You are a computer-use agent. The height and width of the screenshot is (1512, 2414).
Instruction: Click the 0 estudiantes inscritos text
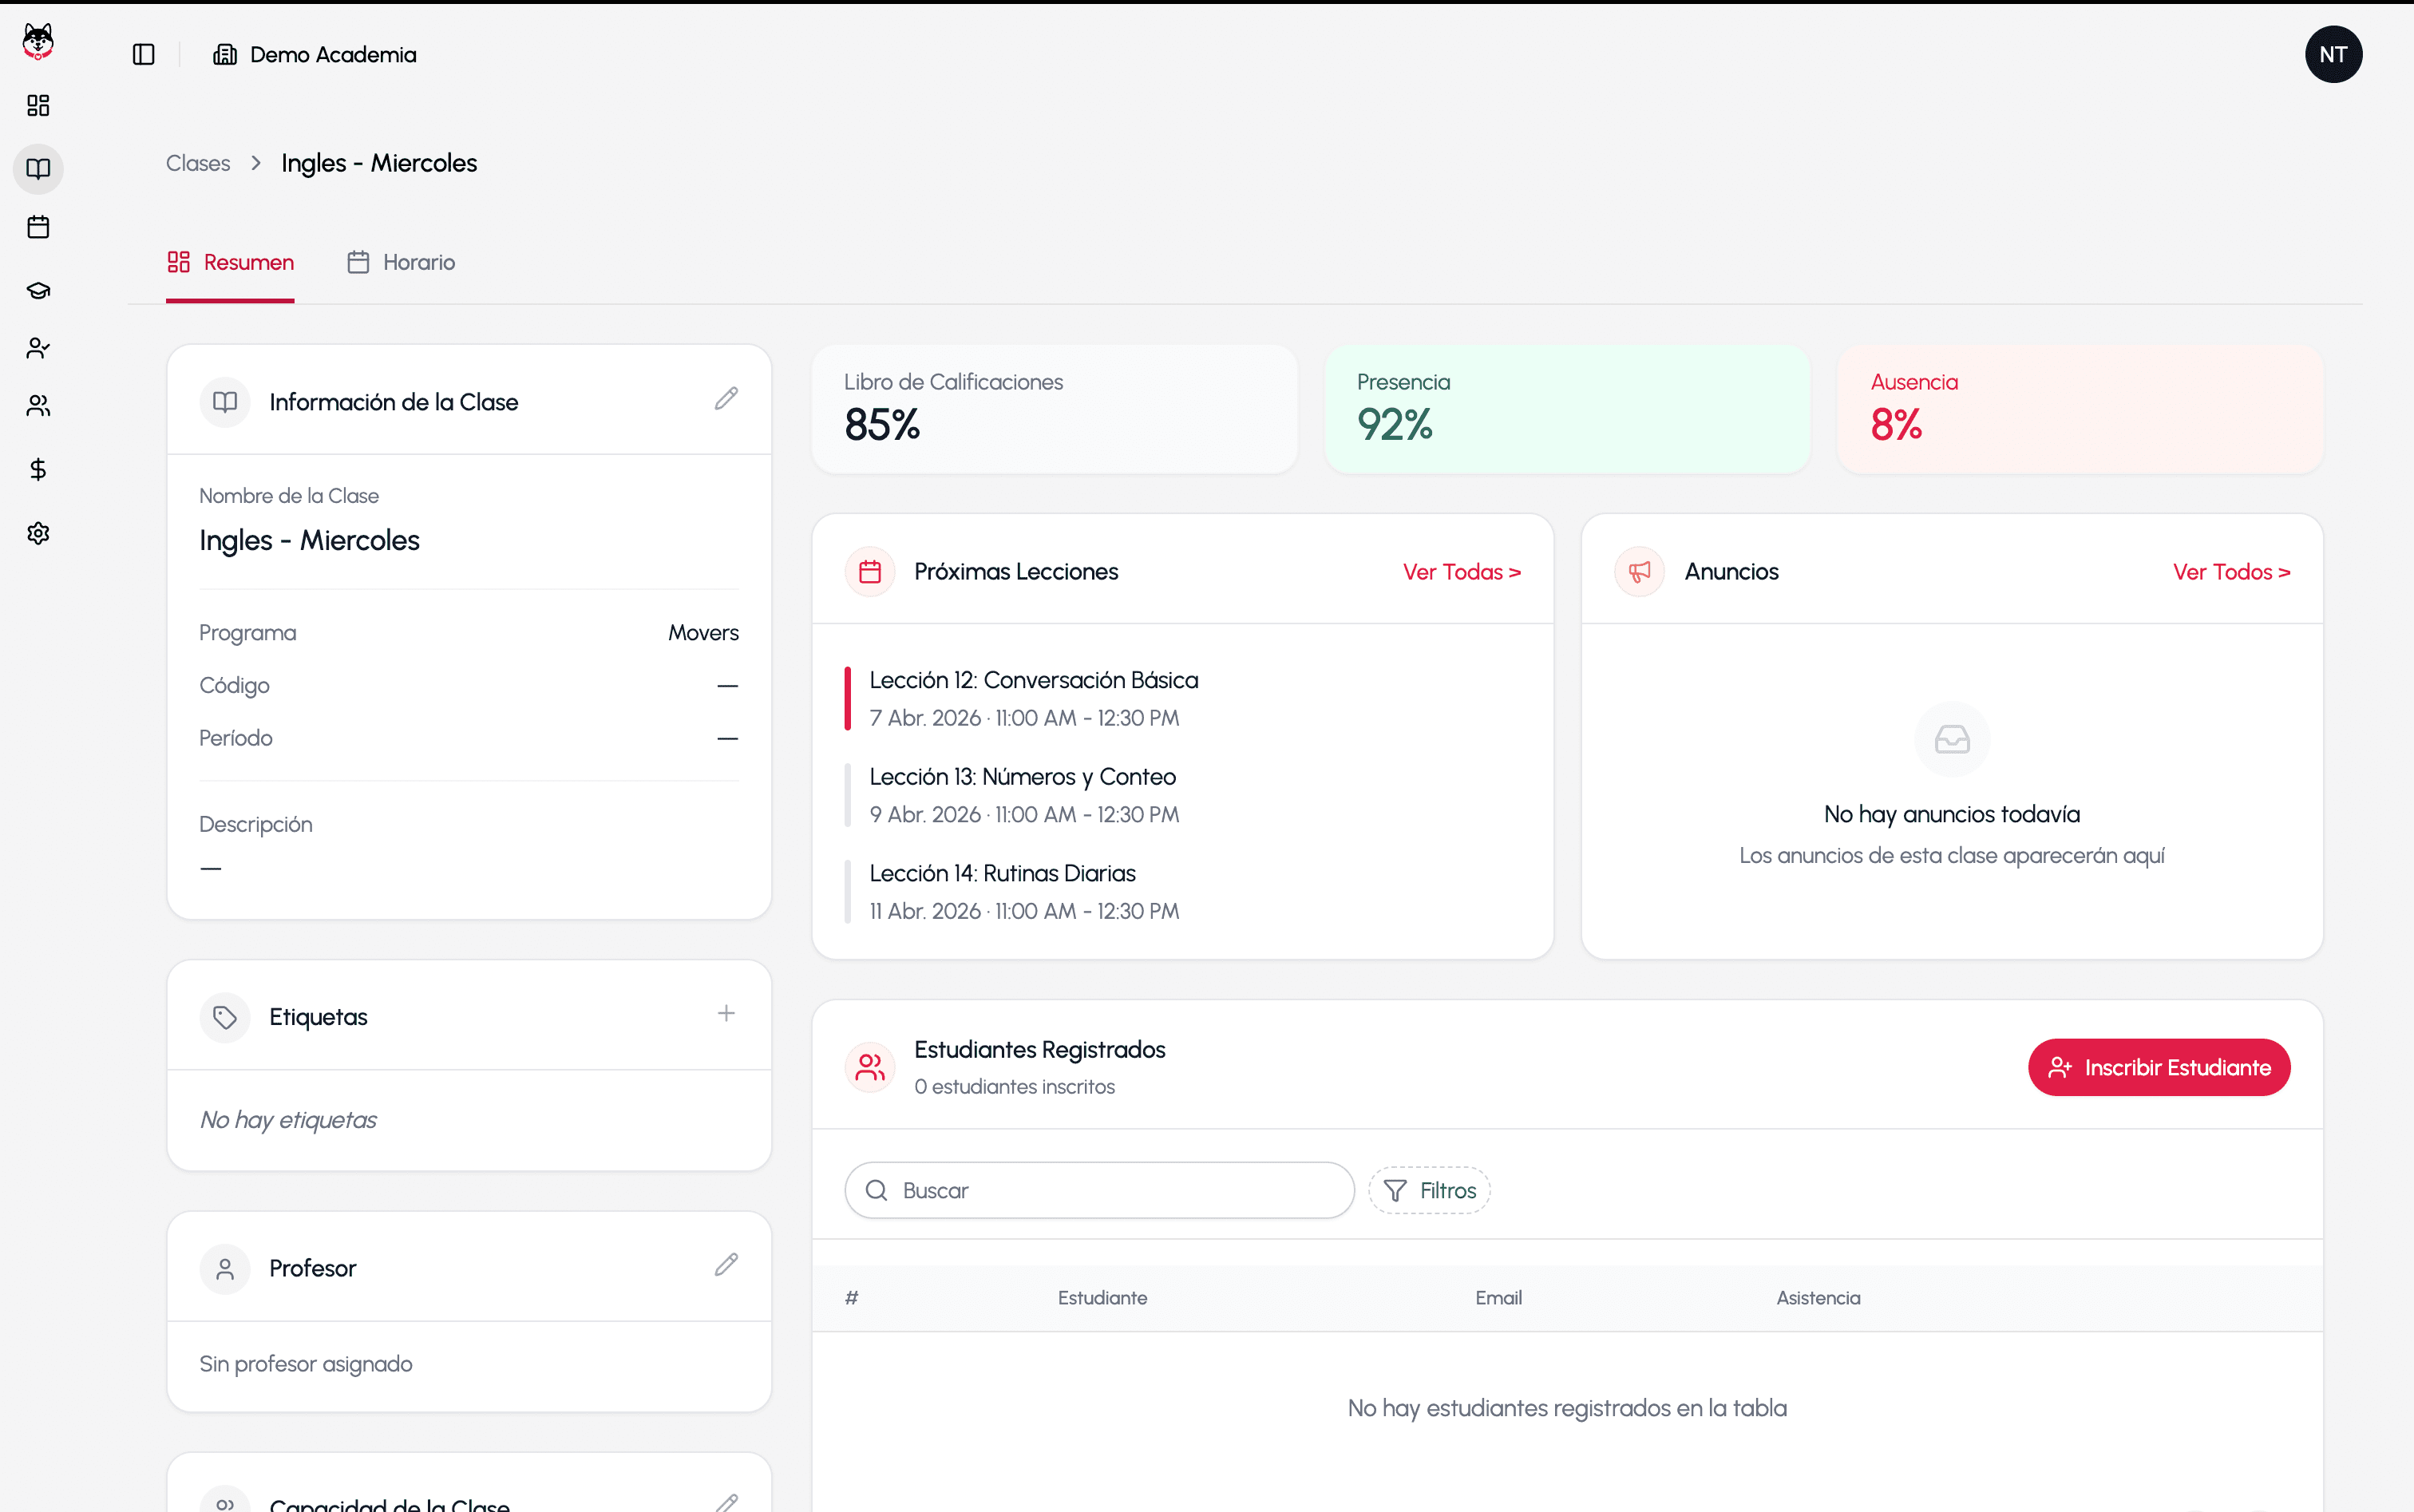click(x=1014, y=1086)
